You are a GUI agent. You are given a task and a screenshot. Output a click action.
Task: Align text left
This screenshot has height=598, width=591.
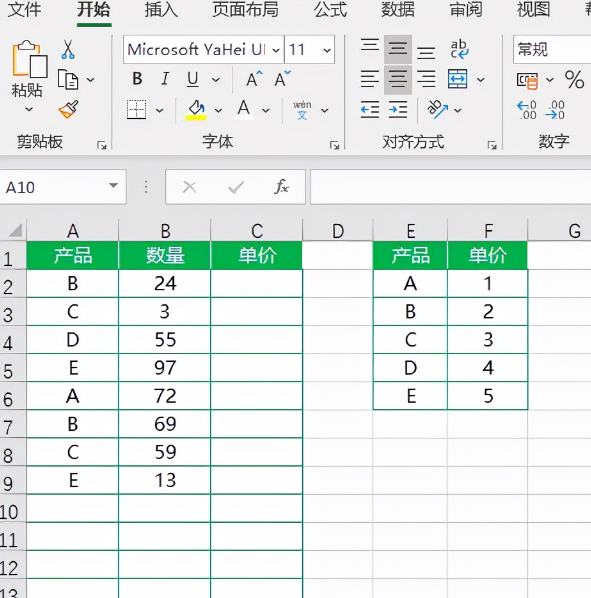coord(370,79)
